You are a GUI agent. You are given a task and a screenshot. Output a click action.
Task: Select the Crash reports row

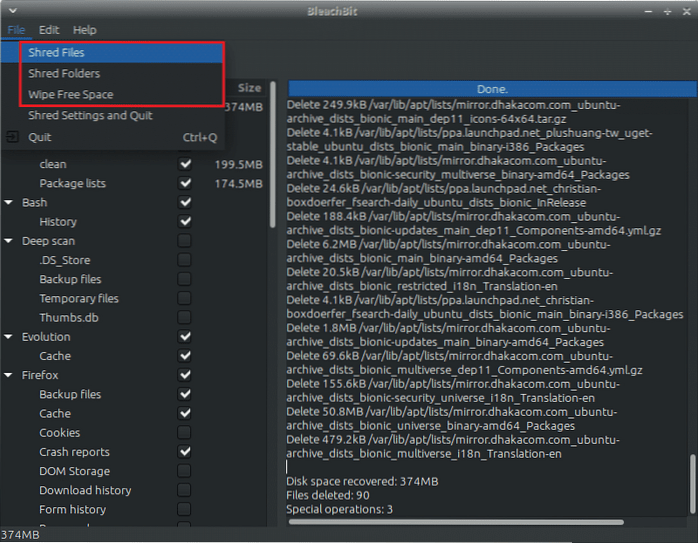tap(134, 452)
